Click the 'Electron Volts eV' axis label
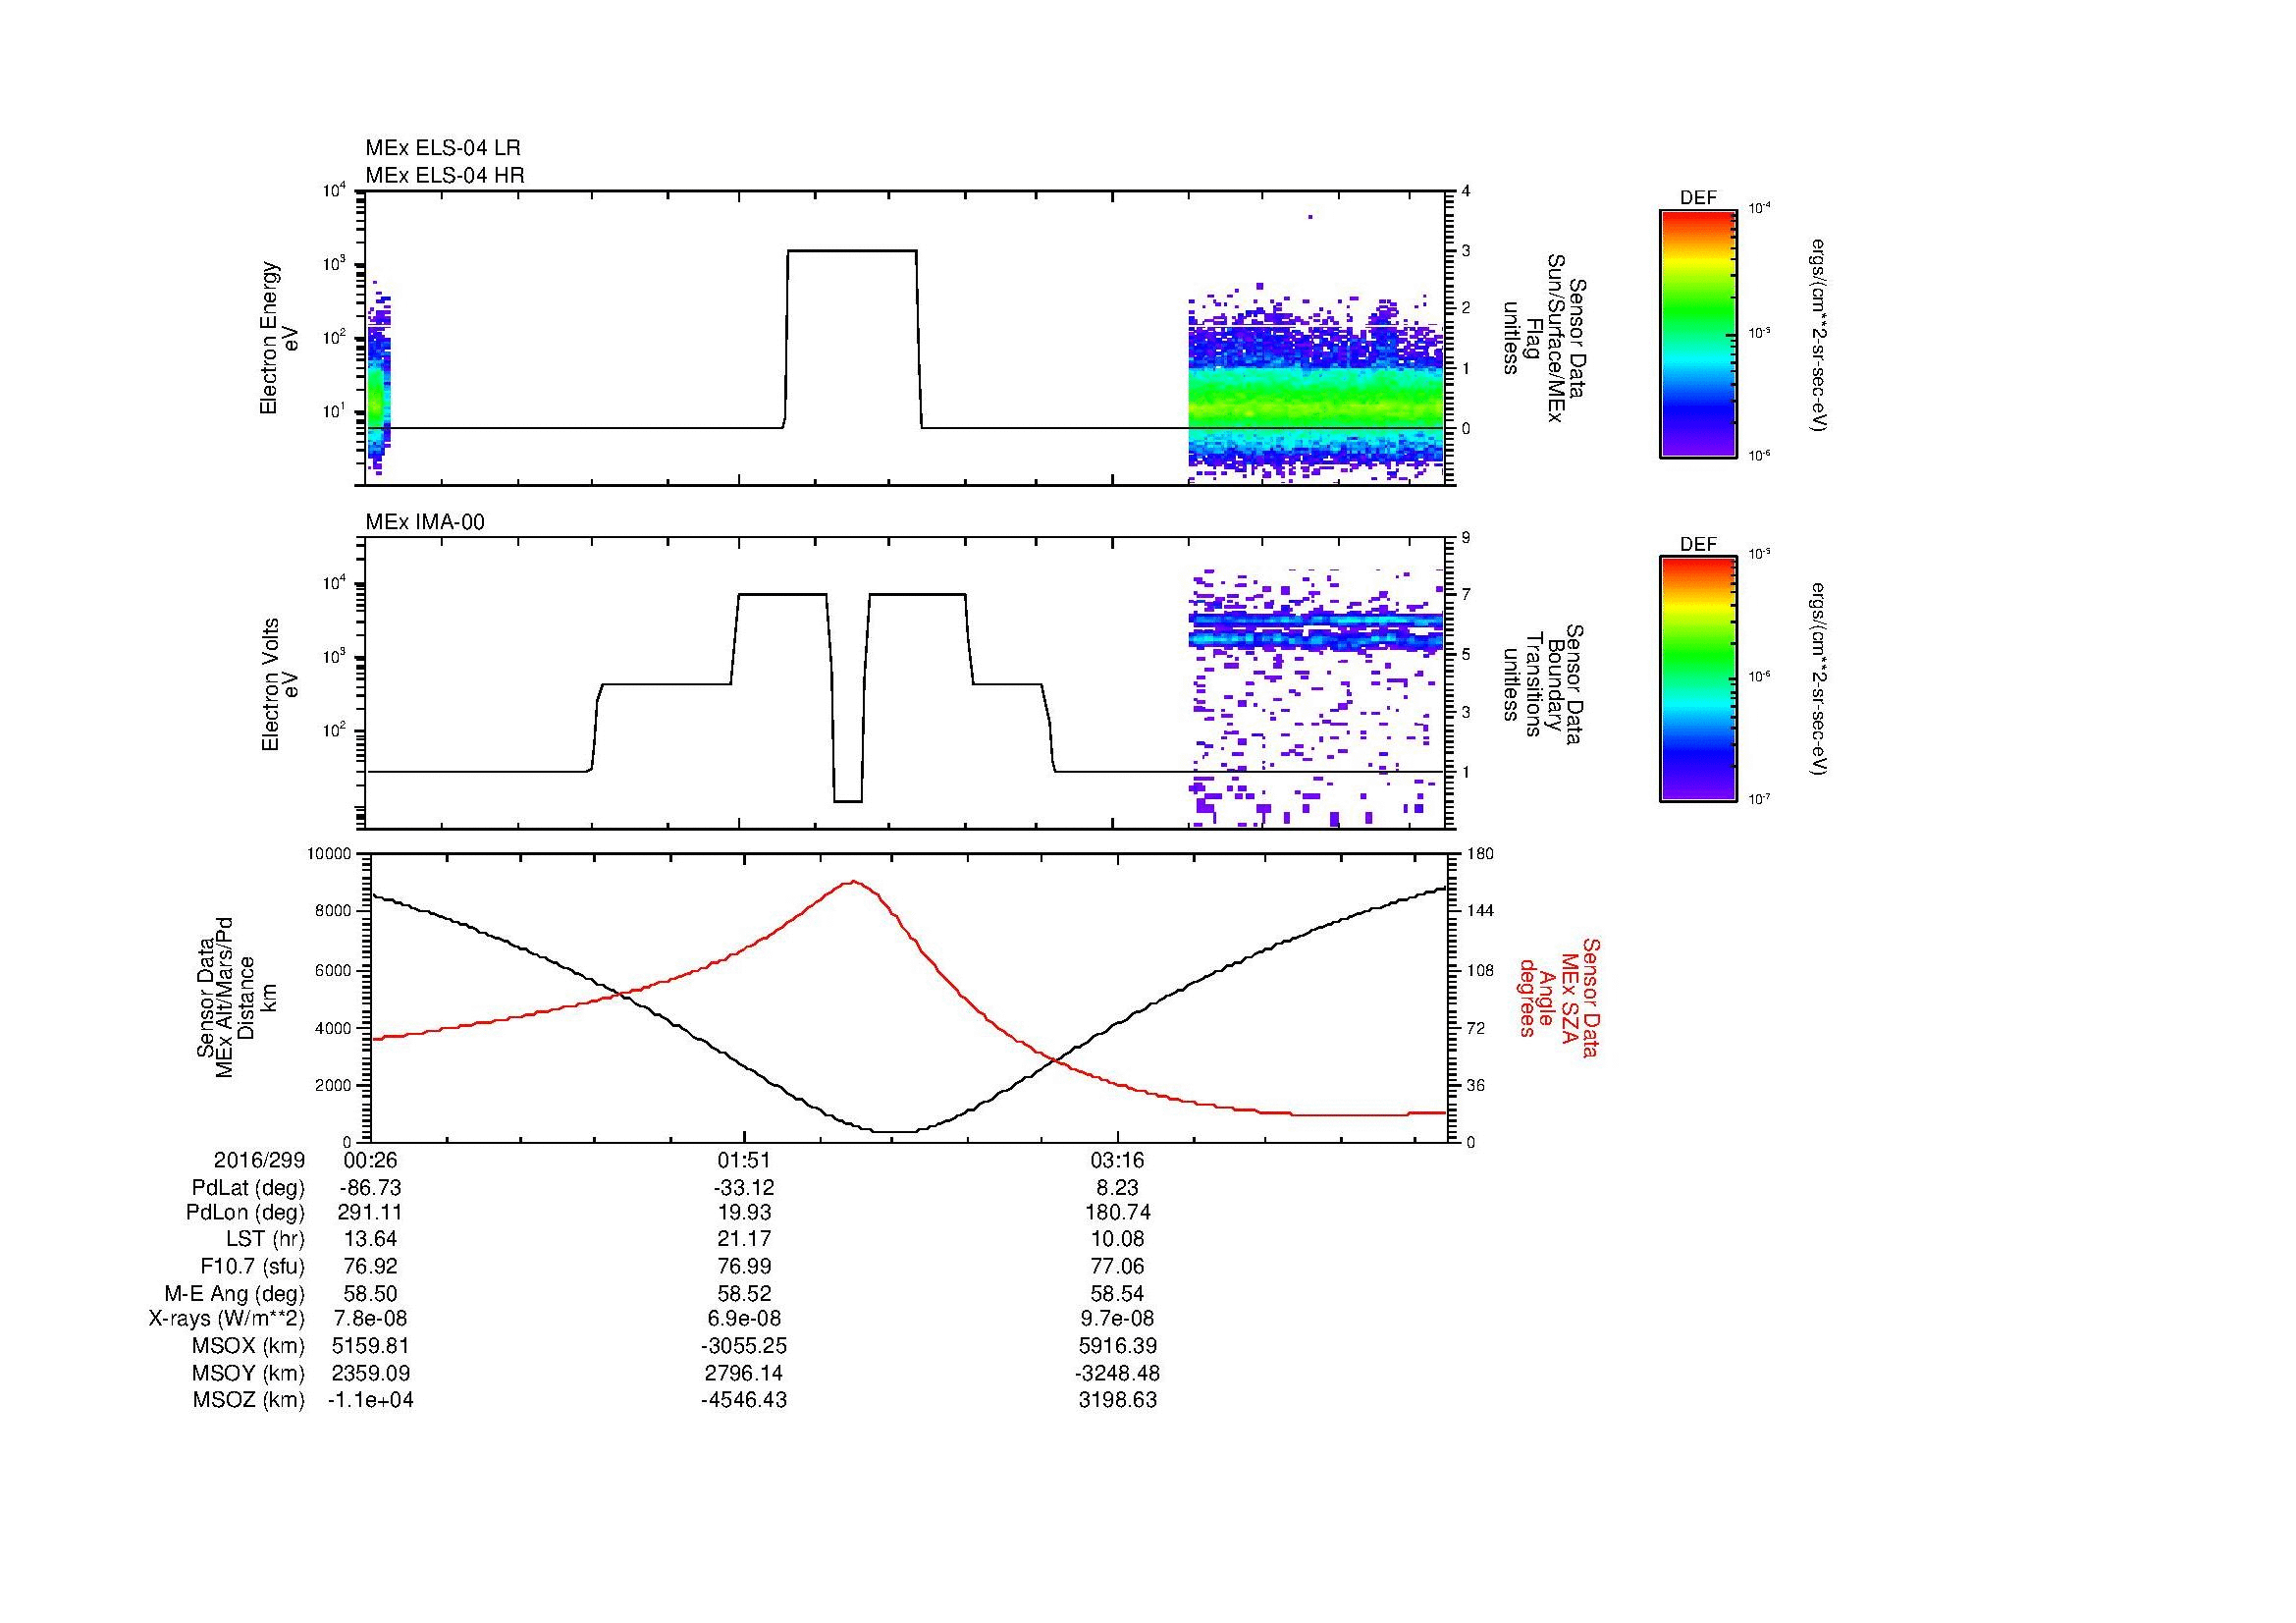The image size is (2296, 1623). pos(280,684)
